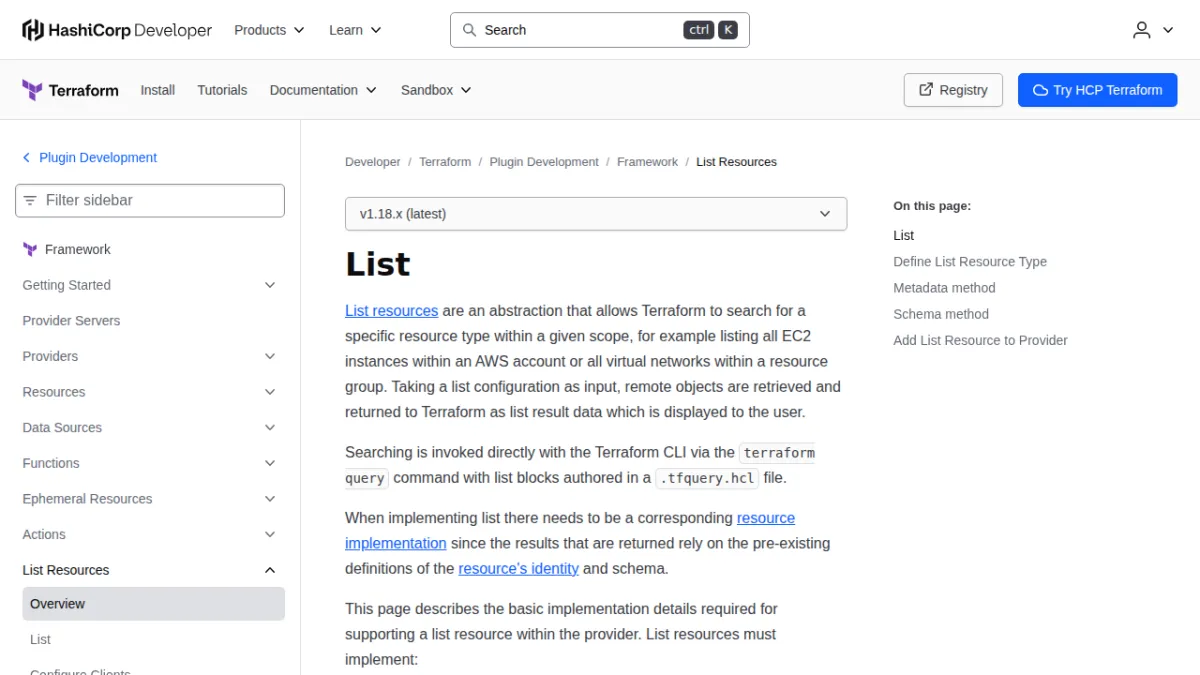Click the 'On this page:' heading
1200x675 pixels.
coord(932,206)
